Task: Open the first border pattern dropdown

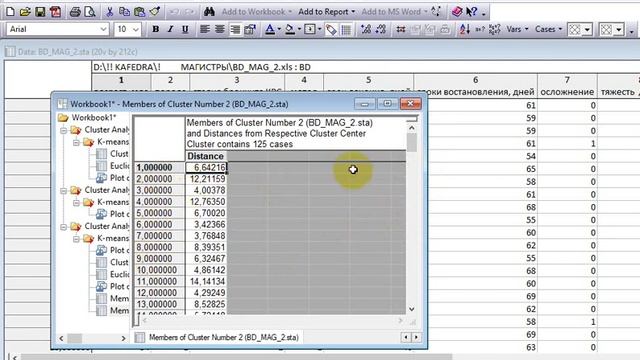Action: 587,30
